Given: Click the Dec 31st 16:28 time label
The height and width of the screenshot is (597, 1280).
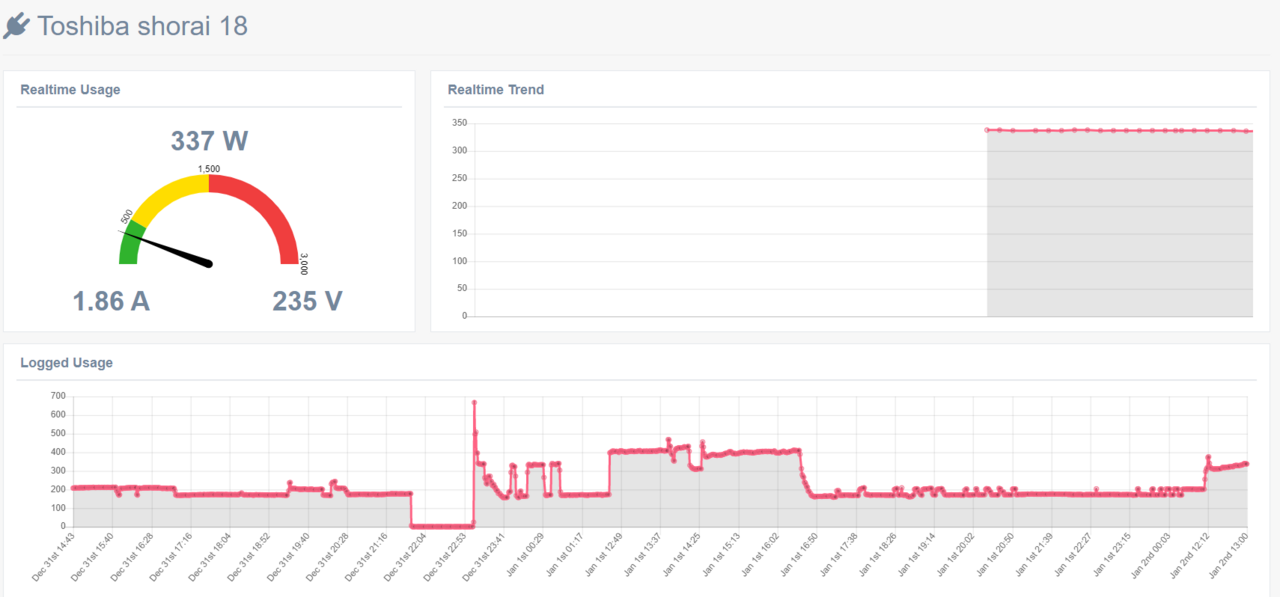Looking at the screenshot, I should point(132,557).
